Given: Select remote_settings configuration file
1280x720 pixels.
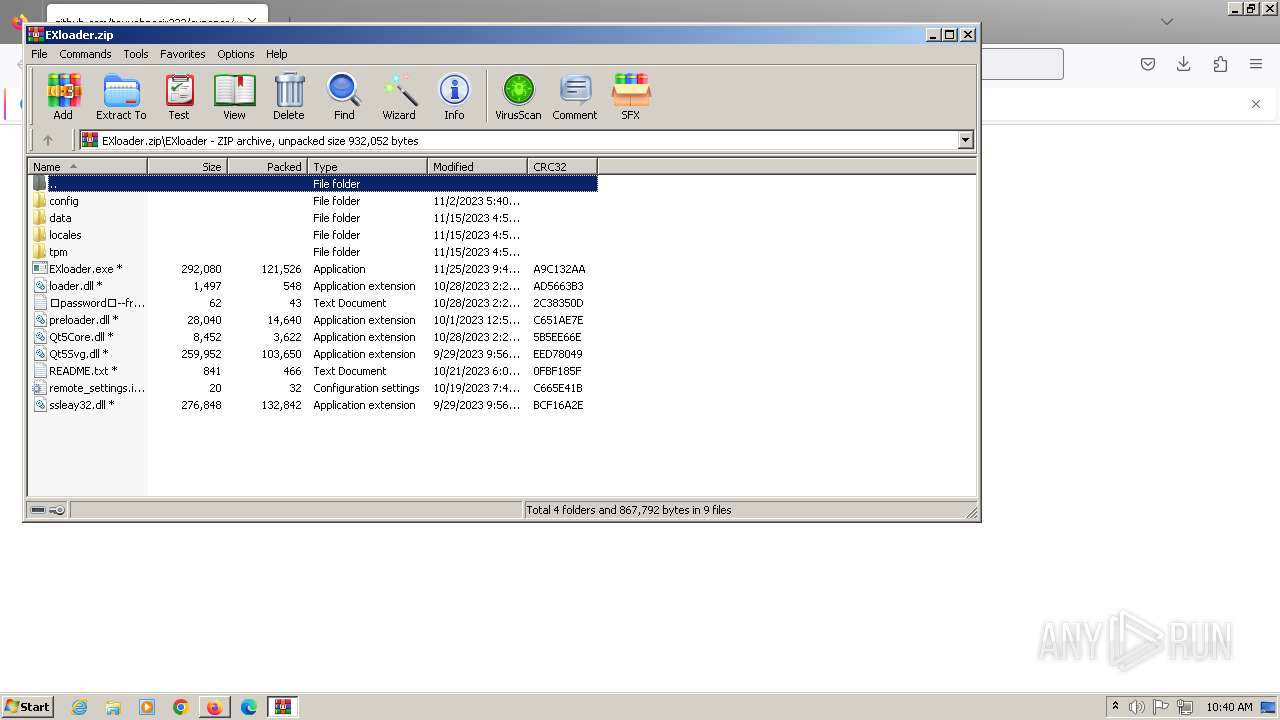Looking at the screenshot, I should 313,388.
